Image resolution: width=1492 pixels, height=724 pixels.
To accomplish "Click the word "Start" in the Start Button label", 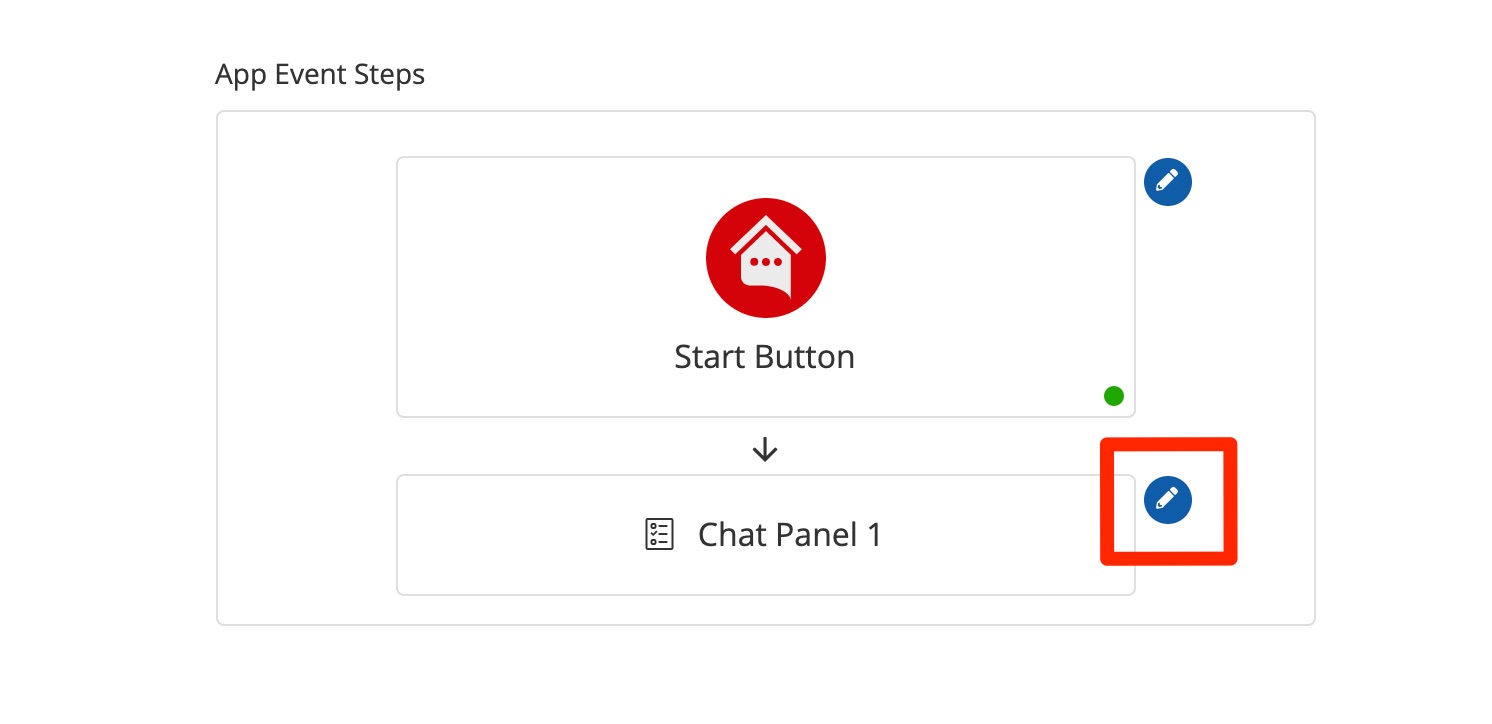I will (709, 357).
